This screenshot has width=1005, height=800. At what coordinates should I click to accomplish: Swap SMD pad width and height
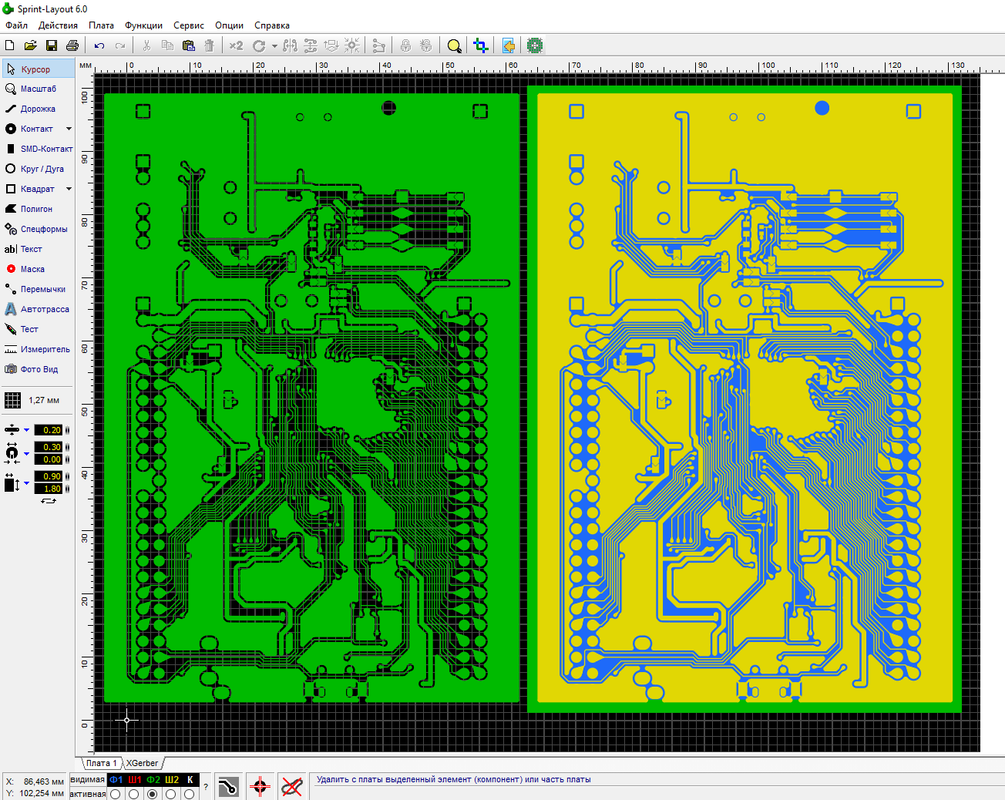(x=48, y=501)
